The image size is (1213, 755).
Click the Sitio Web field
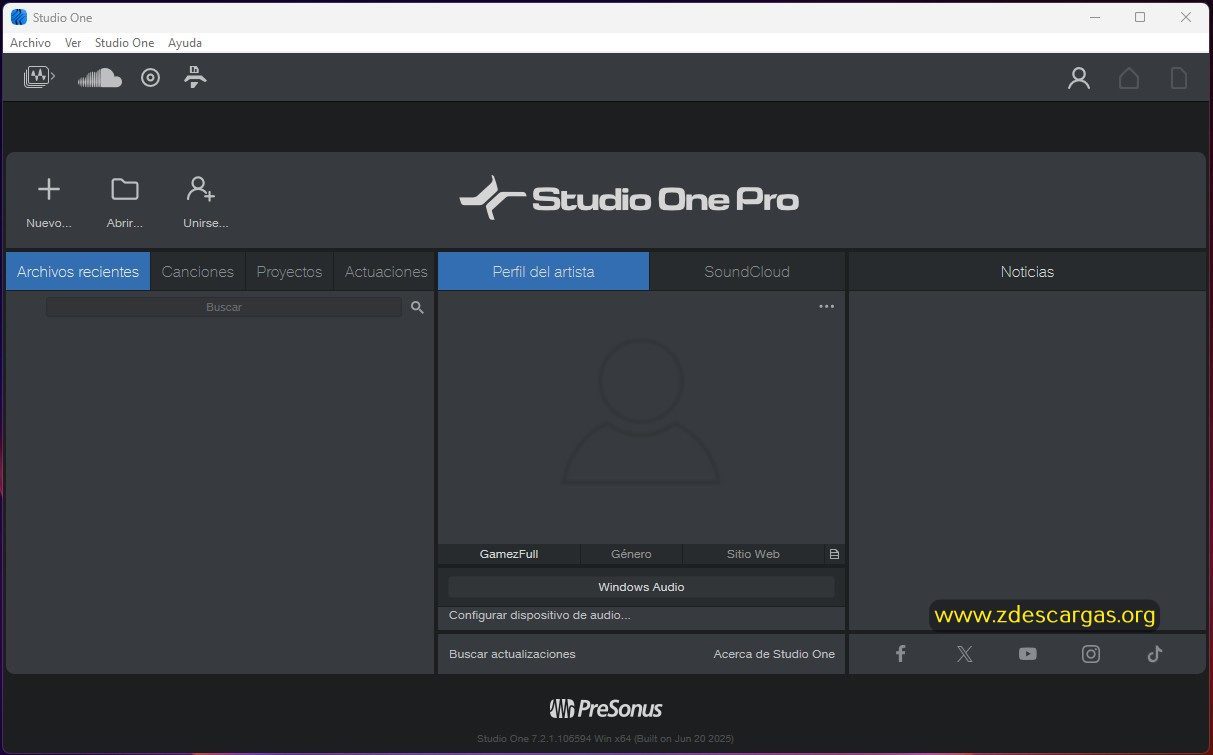click(753, 554)
